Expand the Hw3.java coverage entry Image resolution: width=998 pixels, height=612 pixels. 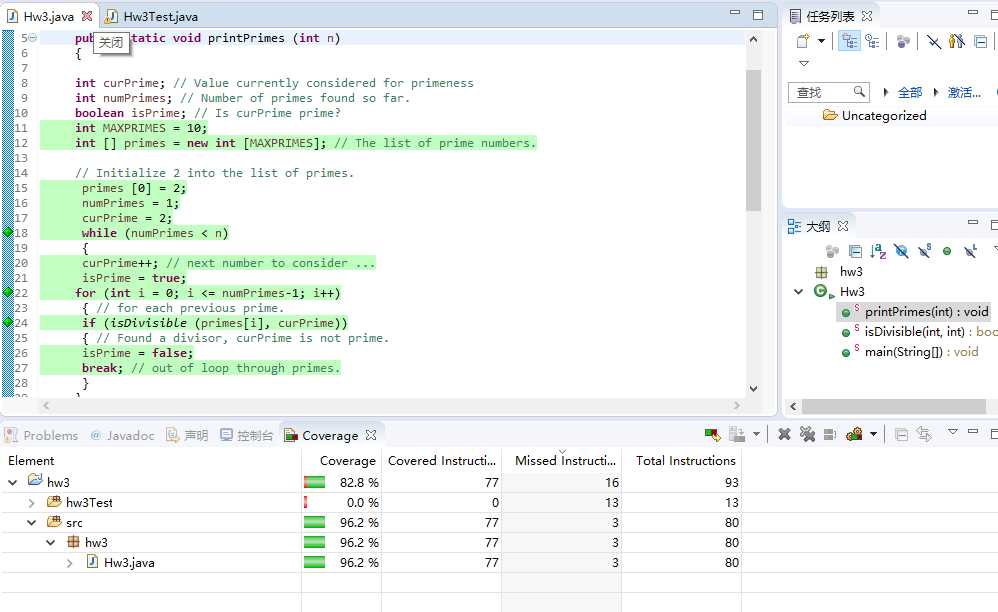69,563
